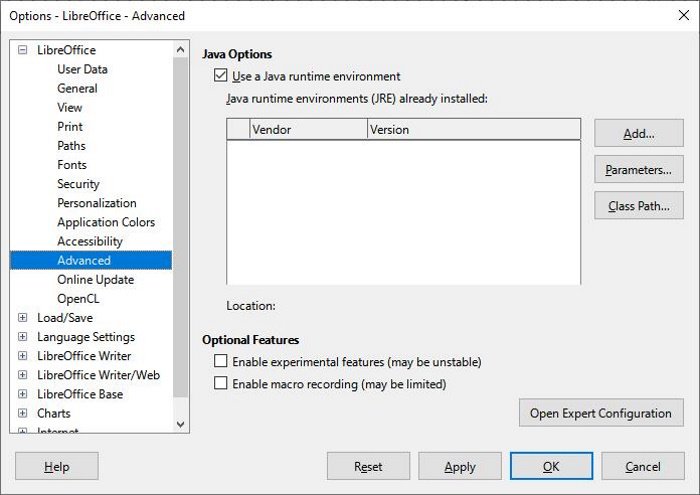700x495 pixels.
Task: Open the Security options page
Action: [78, 184]
